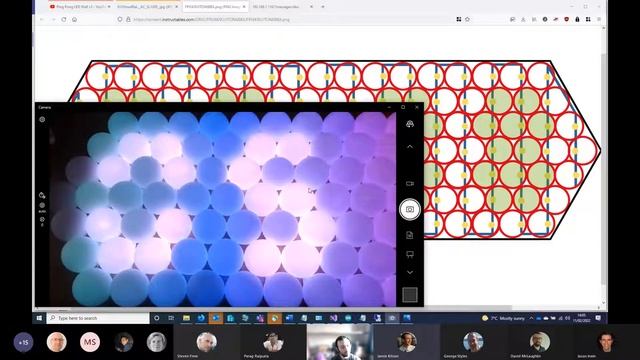Select Jamie Kitson's participant tile
The width and height of the screenshot is (640, 360).
(x=407, y=342)
